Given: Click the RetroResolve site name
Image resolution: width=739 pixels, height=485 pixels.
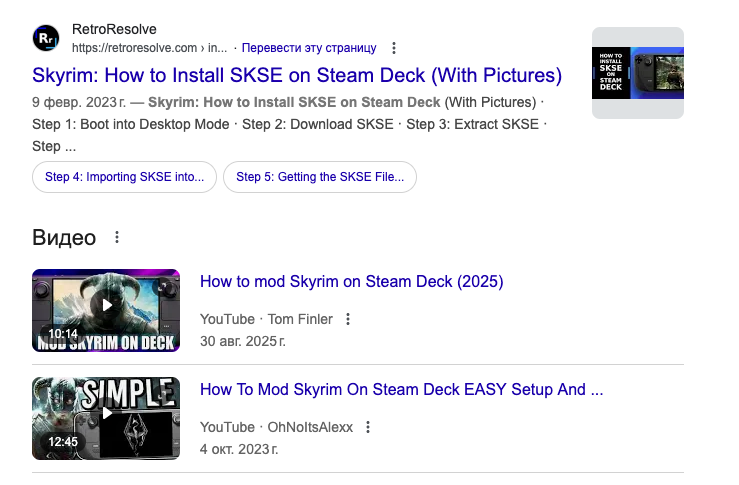Looking at the screenshot, I should pyautogui.click(x=114, y=30).
